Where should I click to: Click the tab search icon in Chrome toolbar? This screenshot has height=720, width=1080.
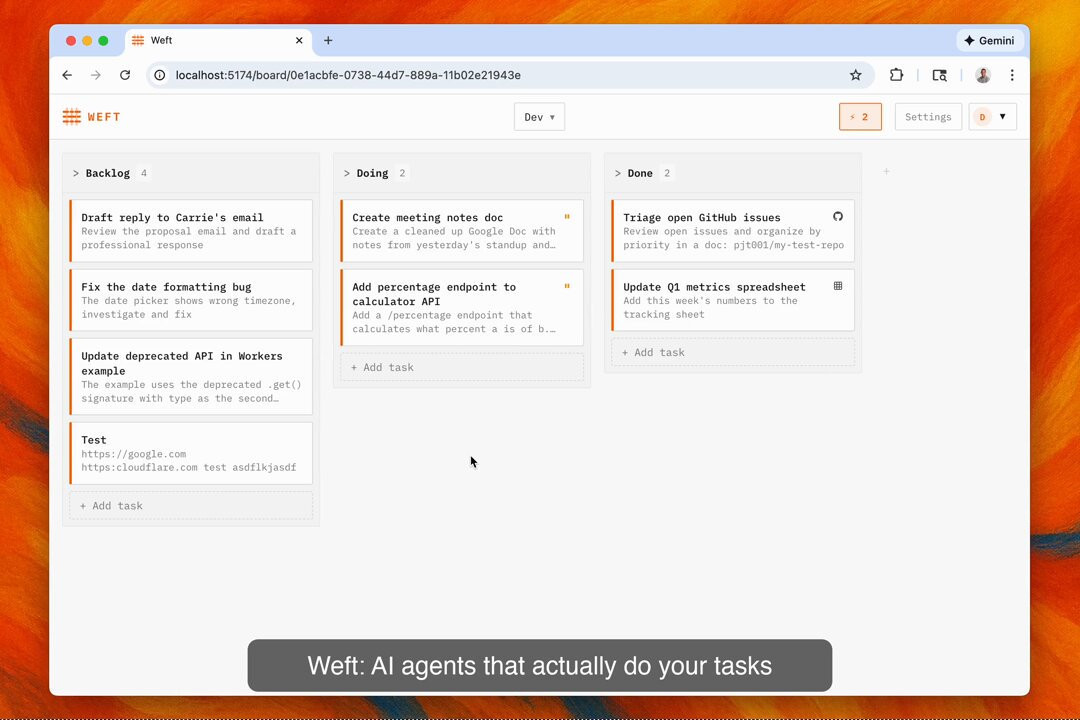coord(939,75)
